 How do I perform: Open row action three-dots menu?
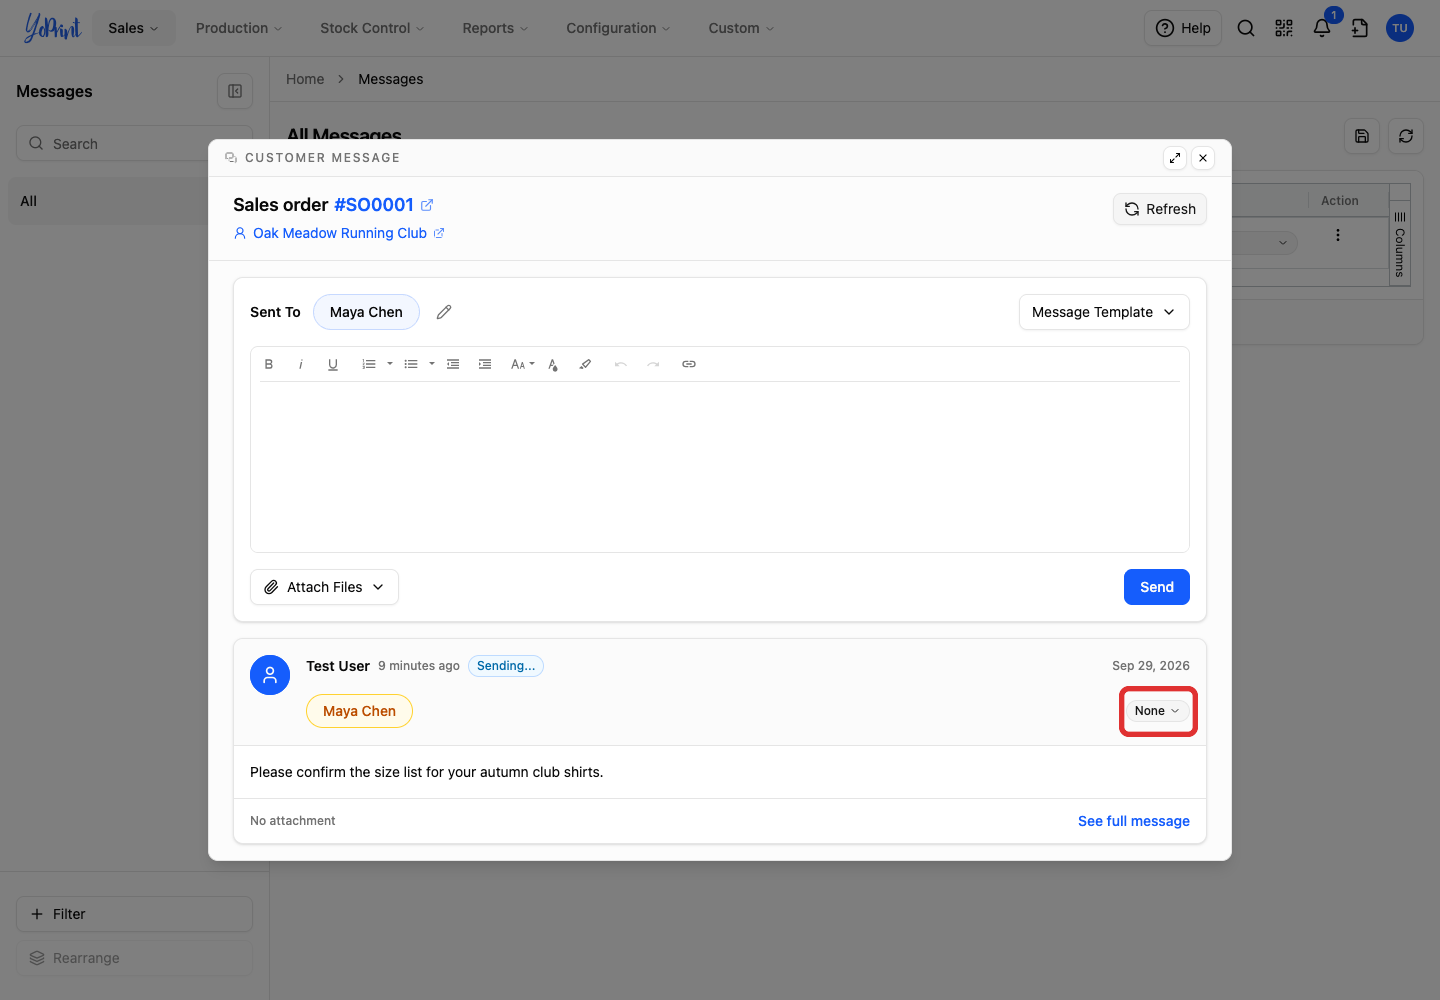[1338, 235]
